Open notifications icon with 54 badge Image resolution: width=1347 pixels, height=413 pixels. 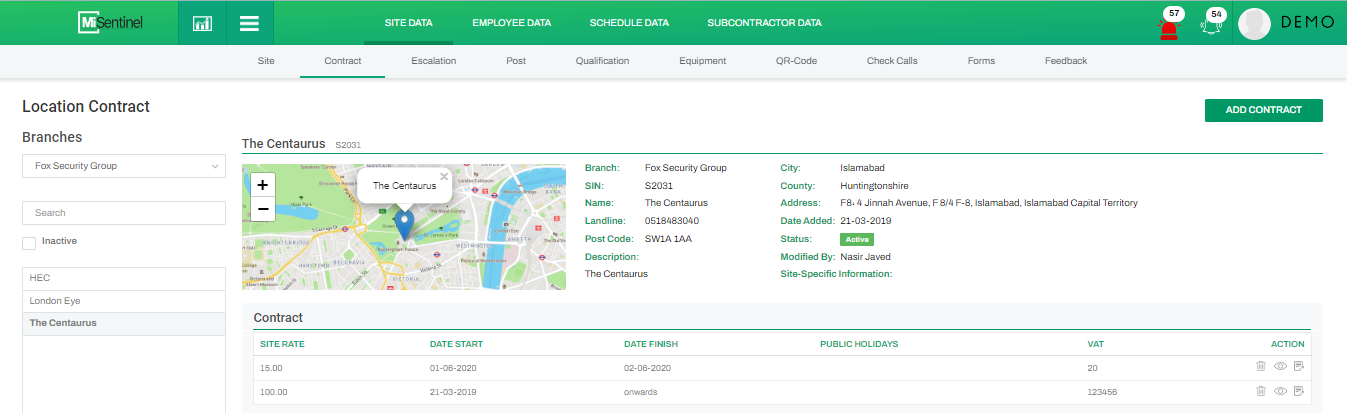pyautogui.click(x=1213, y=27)
